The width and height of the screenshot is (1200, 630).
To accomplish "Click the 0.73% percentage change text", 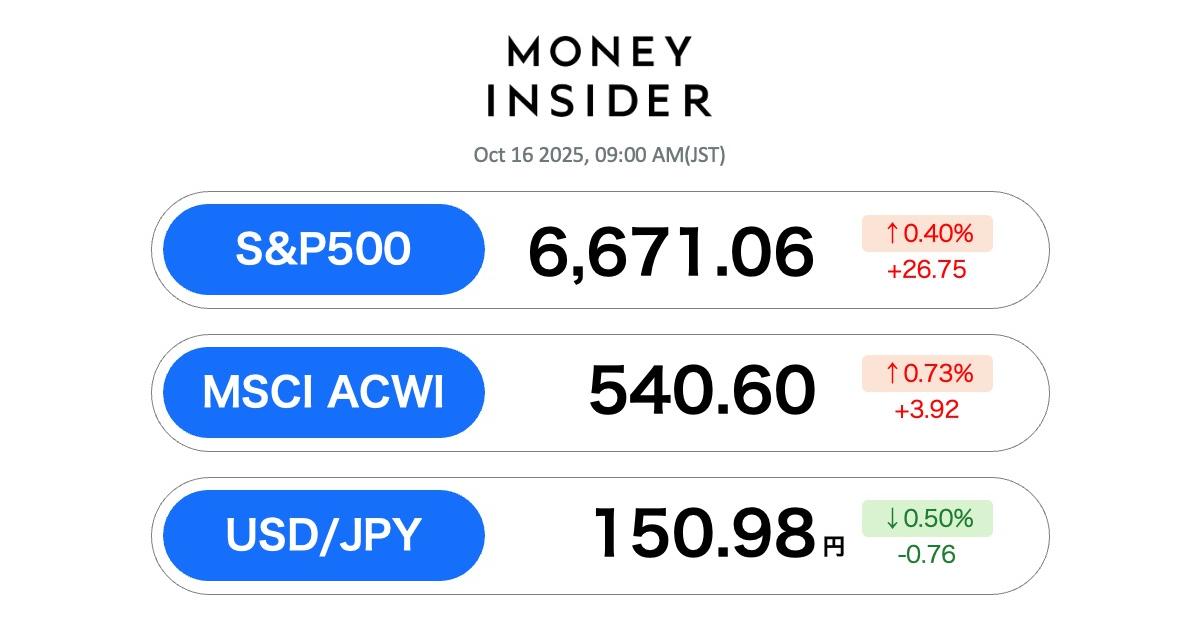I will [x=938, y=374].
